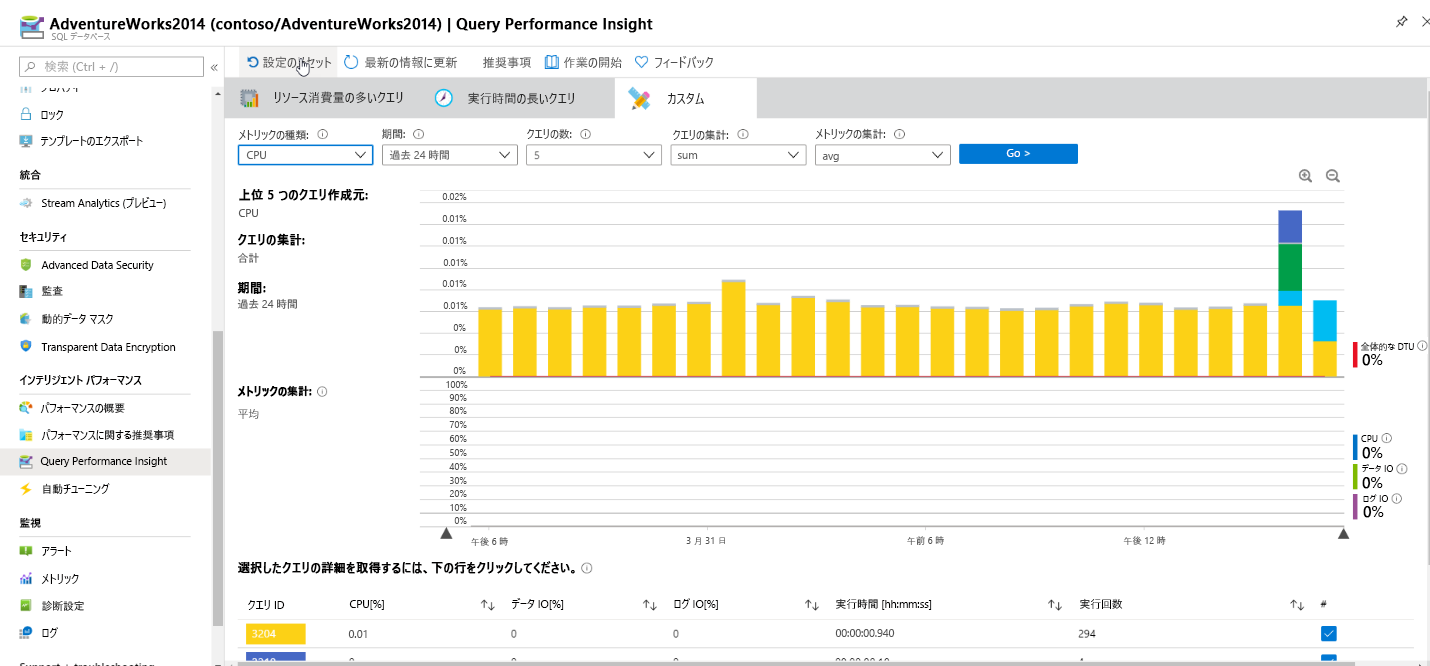Open パフォーマンスの概要
The width and height of the screenshot is (1430, 666).
(x=82, y=408)
